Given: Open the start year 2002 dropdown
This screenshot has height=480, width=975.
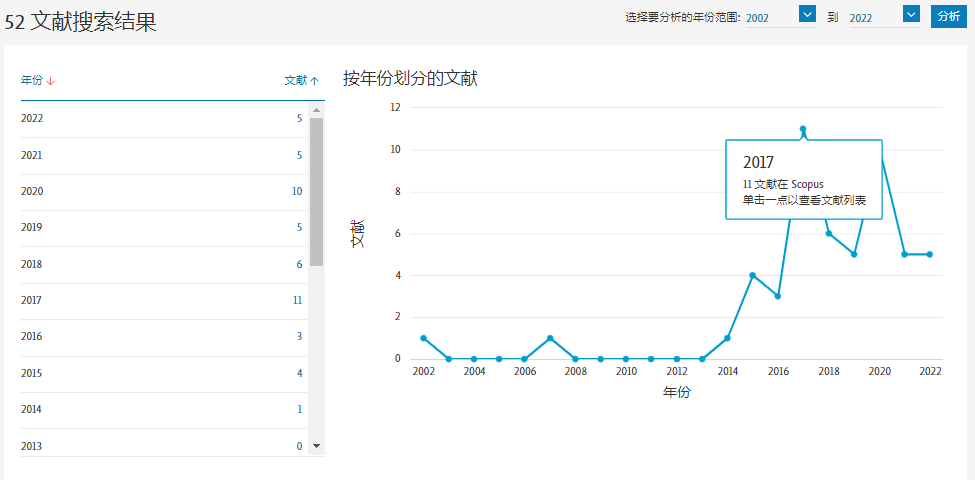Looking at the screenshot, I should (808, 14).
